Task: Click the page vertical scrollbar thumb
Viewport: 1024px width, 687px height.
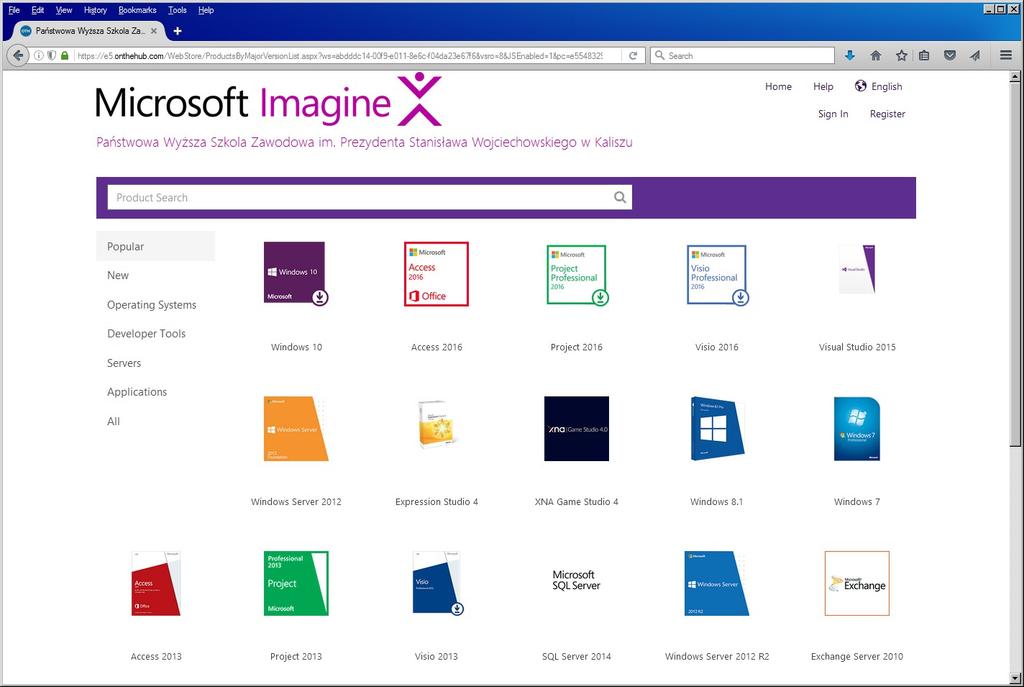Action: tap(1014, 264)
